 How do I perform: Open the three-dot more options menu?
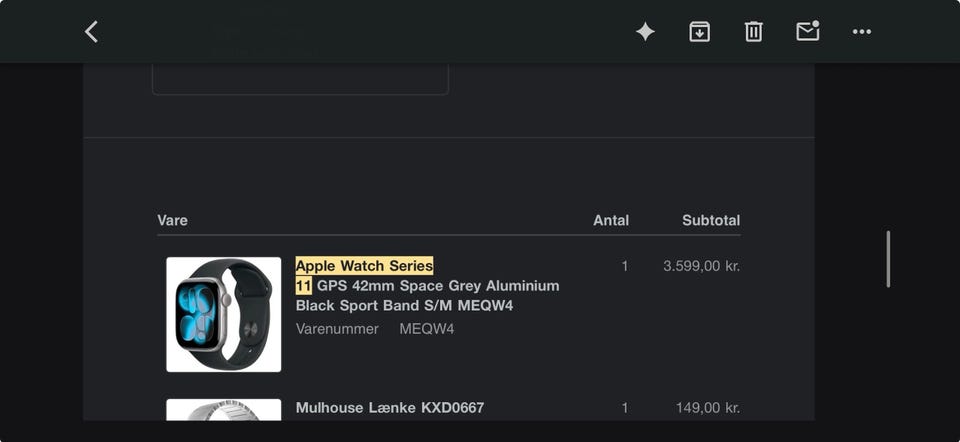pos(862,32)
